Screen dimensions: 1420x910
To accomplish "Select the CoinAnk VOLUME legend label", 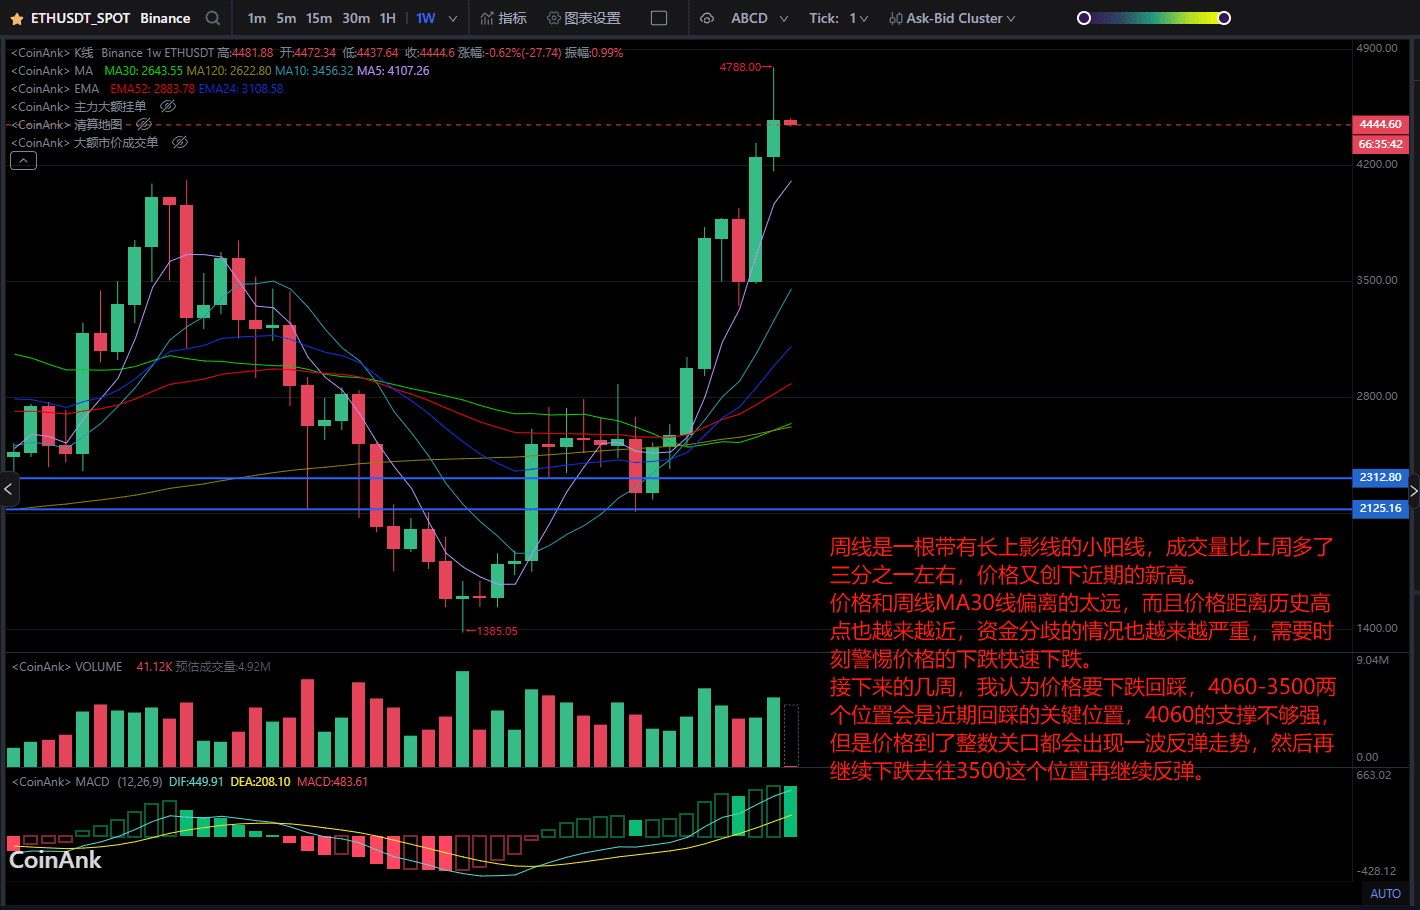I will click(66, 666).
